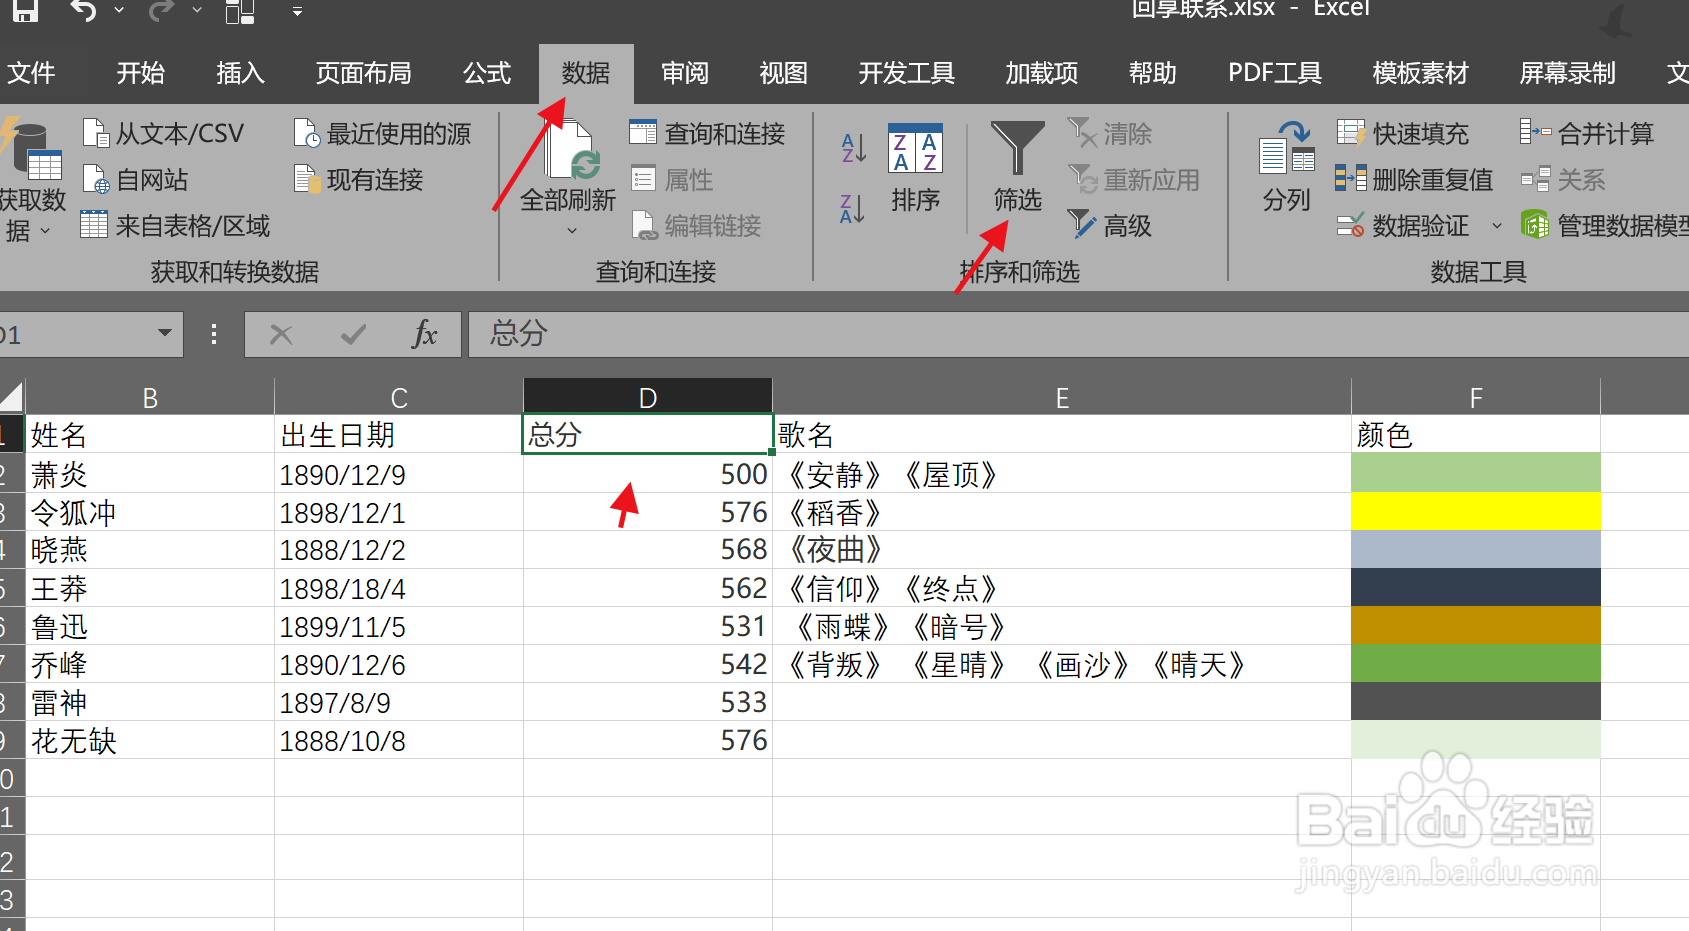This screenshot has height=931, width=1689.
Task: Expand the 数据验证 dropdown arrow
Action: (1497, 226)
